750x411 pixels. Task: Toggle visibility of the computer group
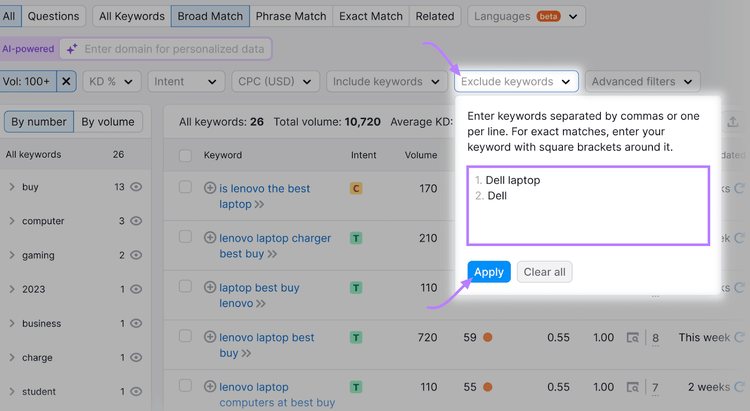point(136,221)
